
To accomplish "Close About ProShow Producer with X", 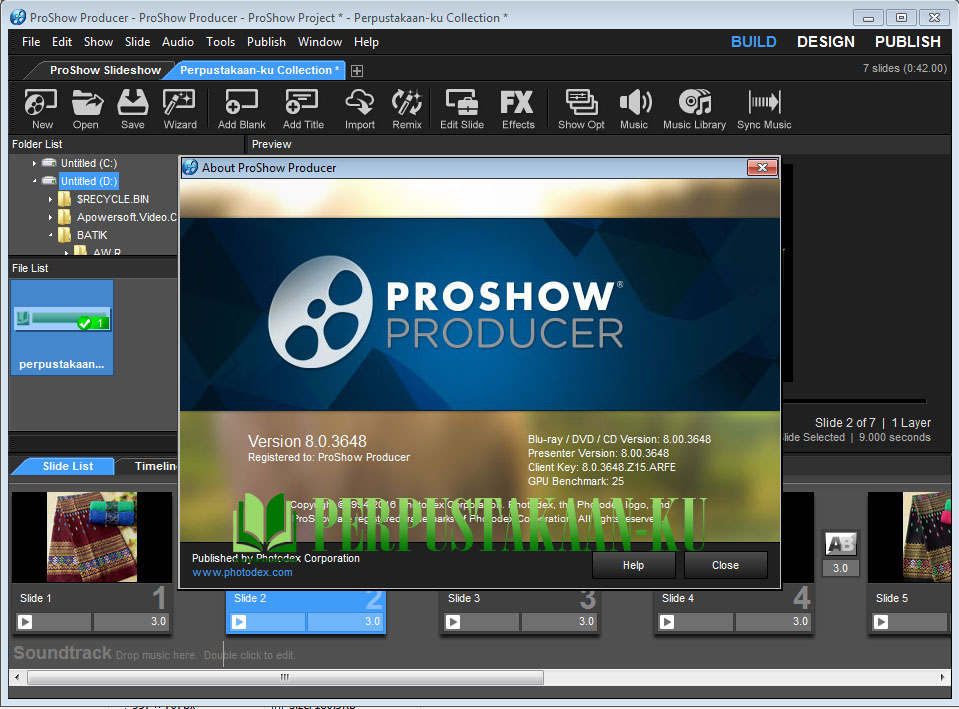I will click(x=762, y=168).
